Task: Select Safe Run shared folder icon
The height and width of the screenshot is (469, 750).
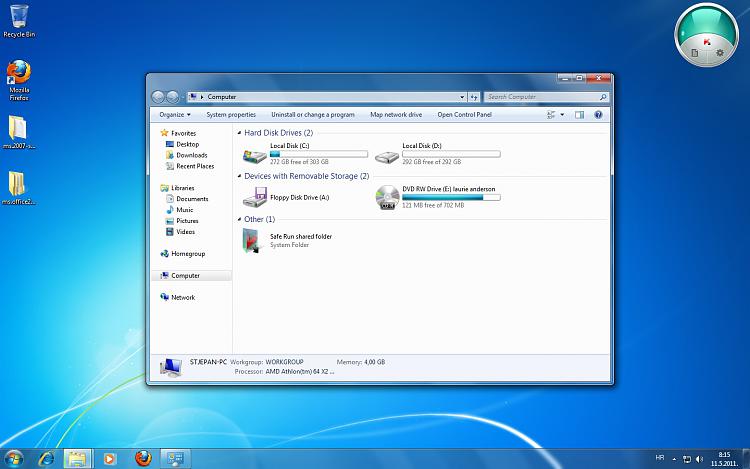Action: 252,240
